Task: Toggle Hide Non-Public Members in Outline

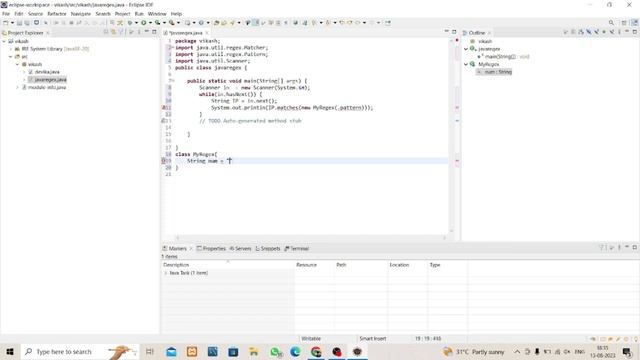Action: [x=604, y=32]
